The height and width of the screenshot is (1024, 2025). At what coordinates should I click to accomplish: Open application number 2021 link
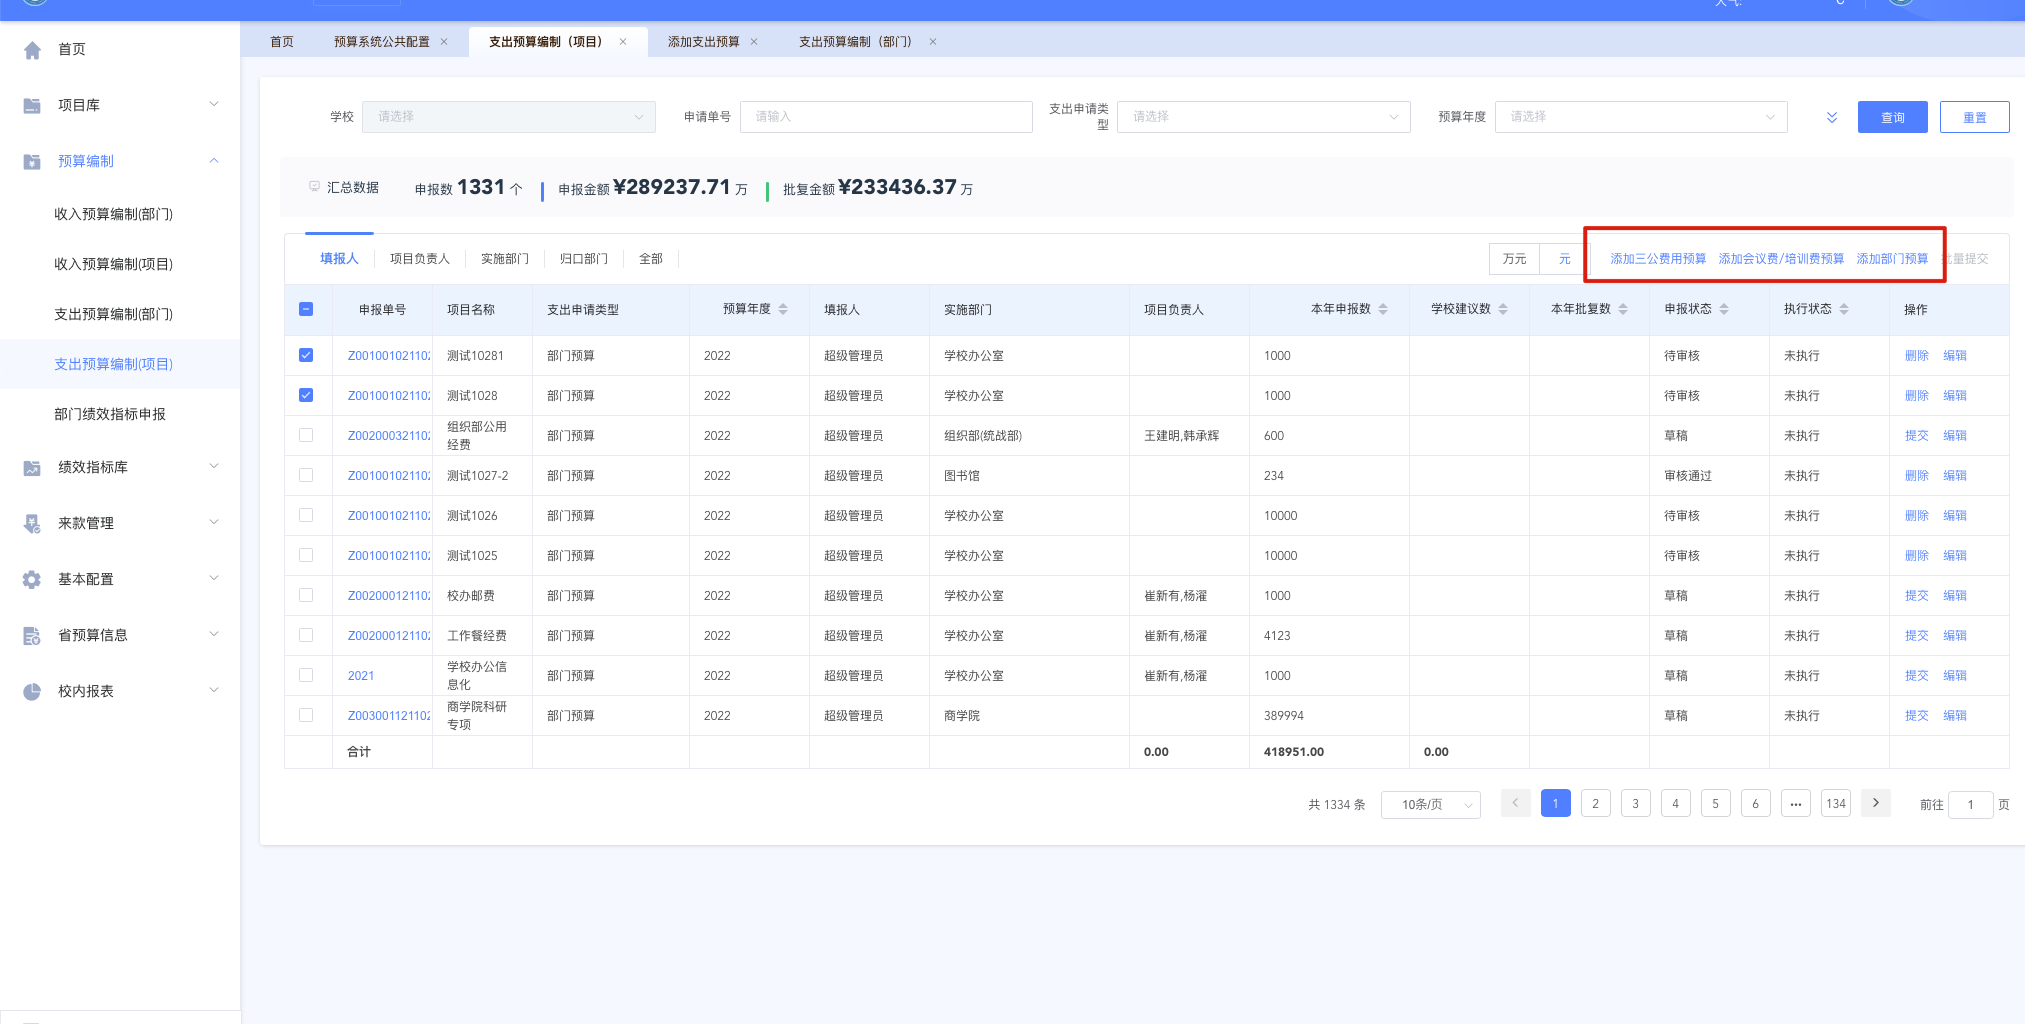coord(361,676)
